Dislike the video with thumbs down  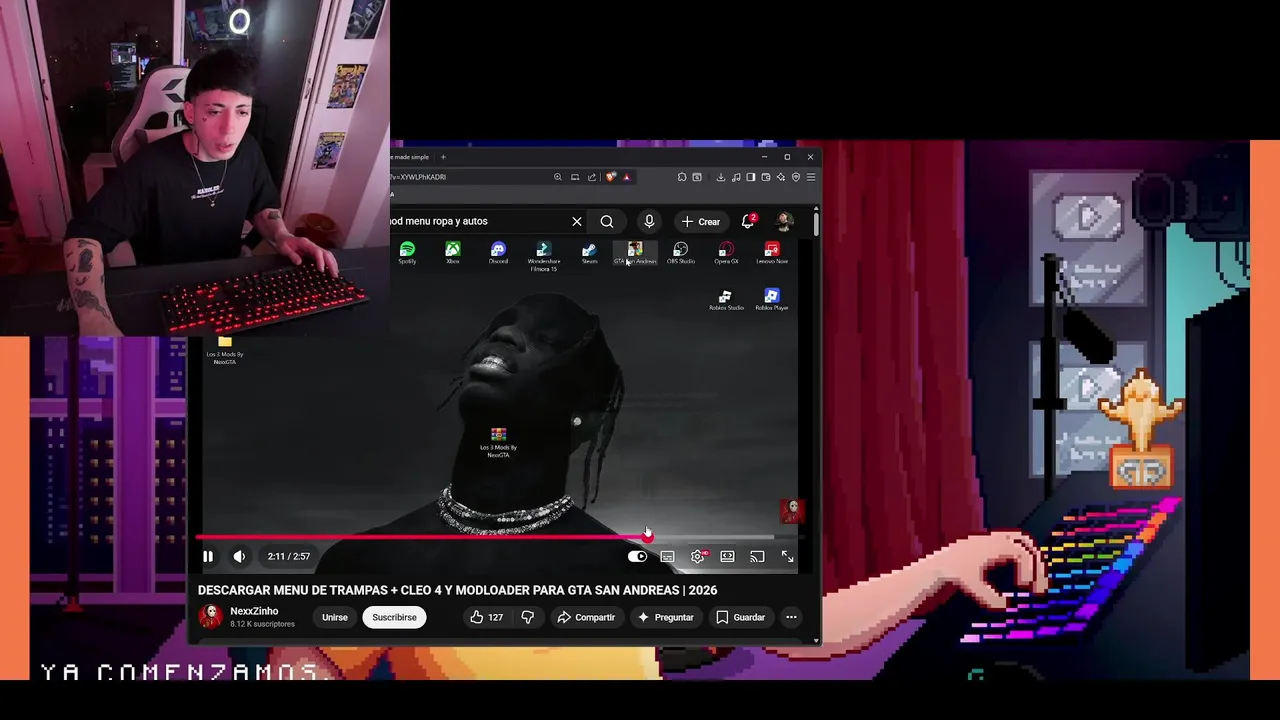coord(528,617)
